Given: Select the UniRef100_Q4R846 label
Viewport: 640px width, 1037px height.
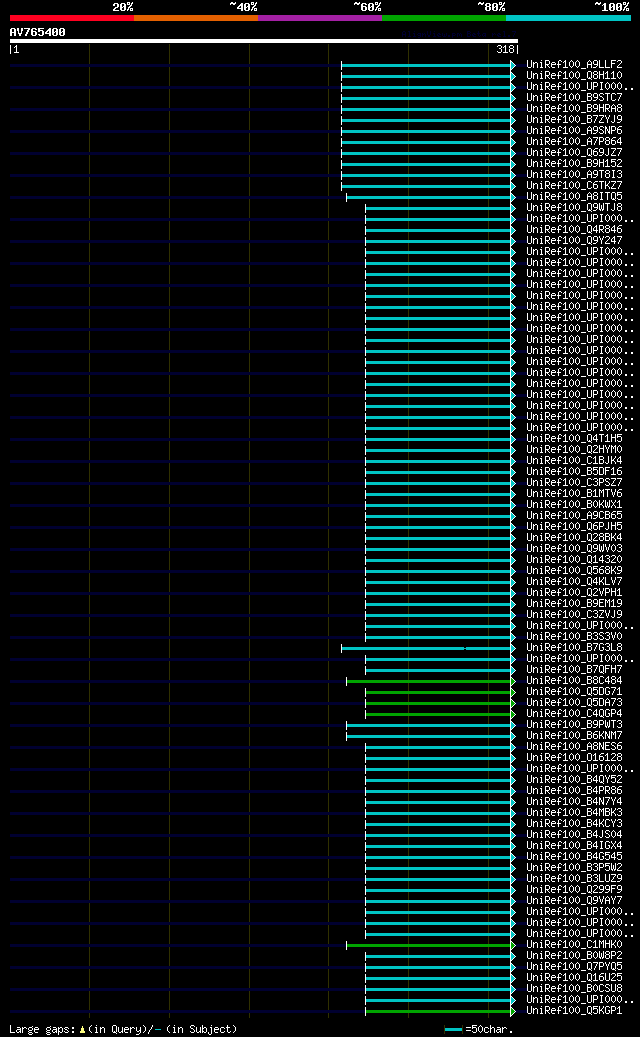Looking at the screenshot, I should [574, 229].
